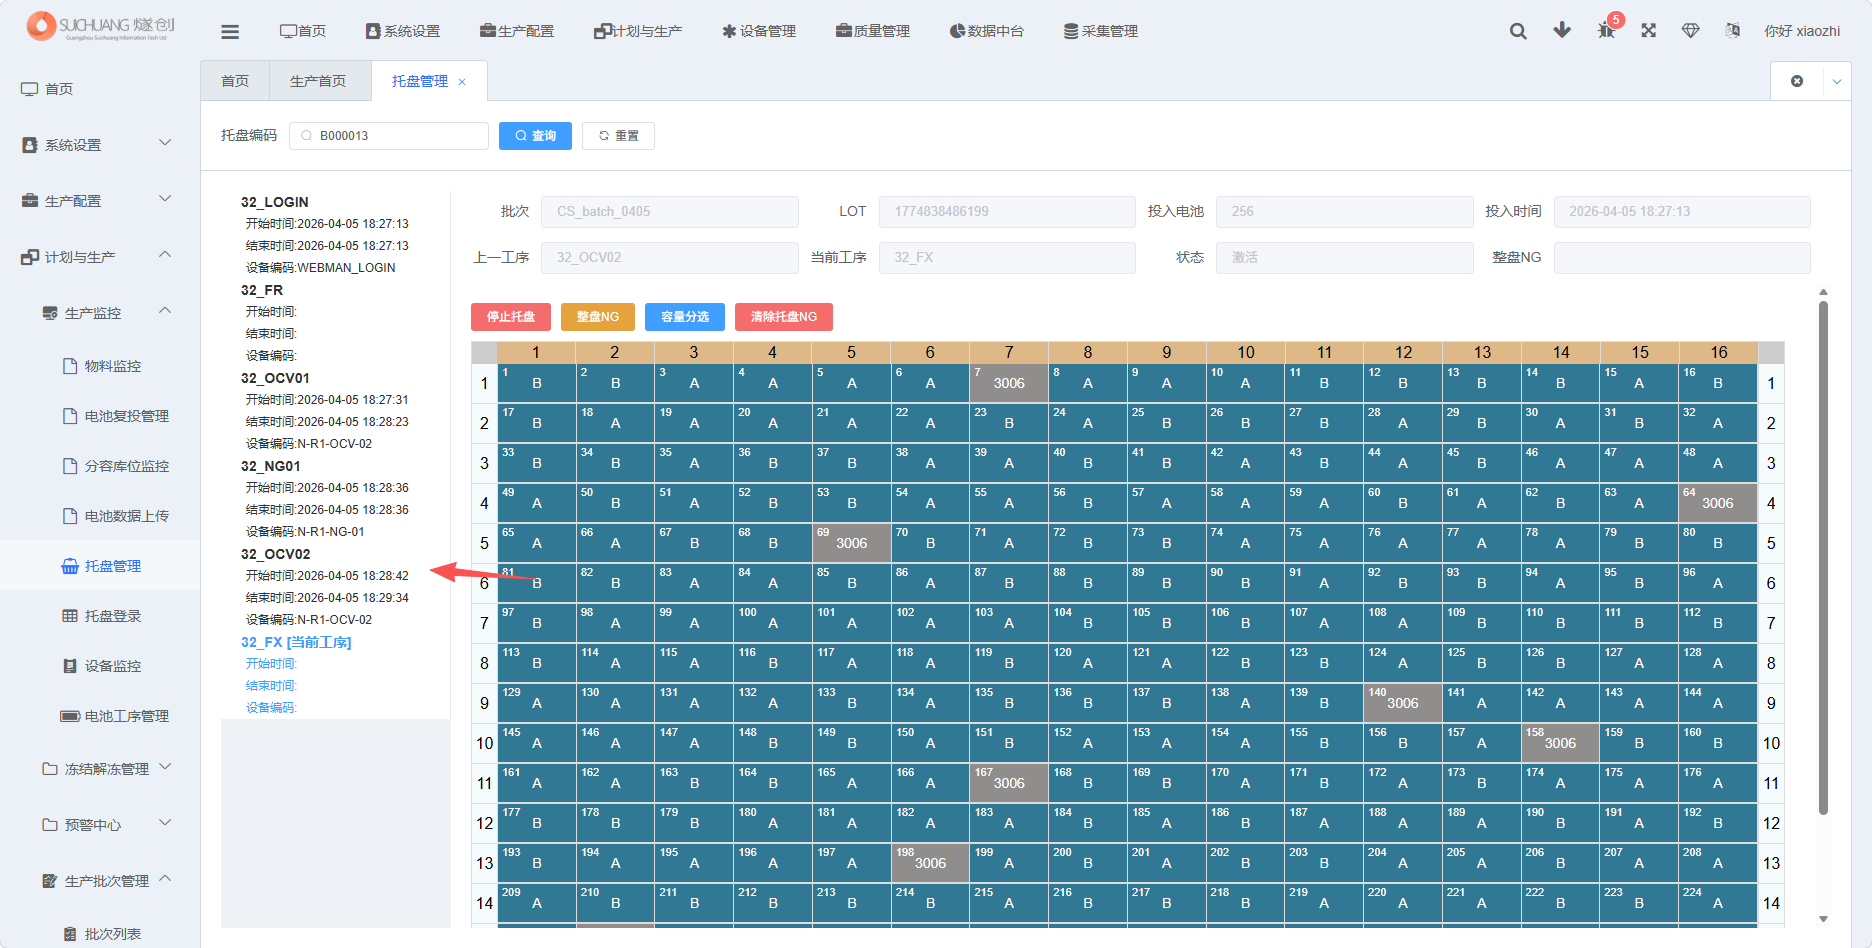Select the 32_FX [当前工序] process step

(296, 642)
